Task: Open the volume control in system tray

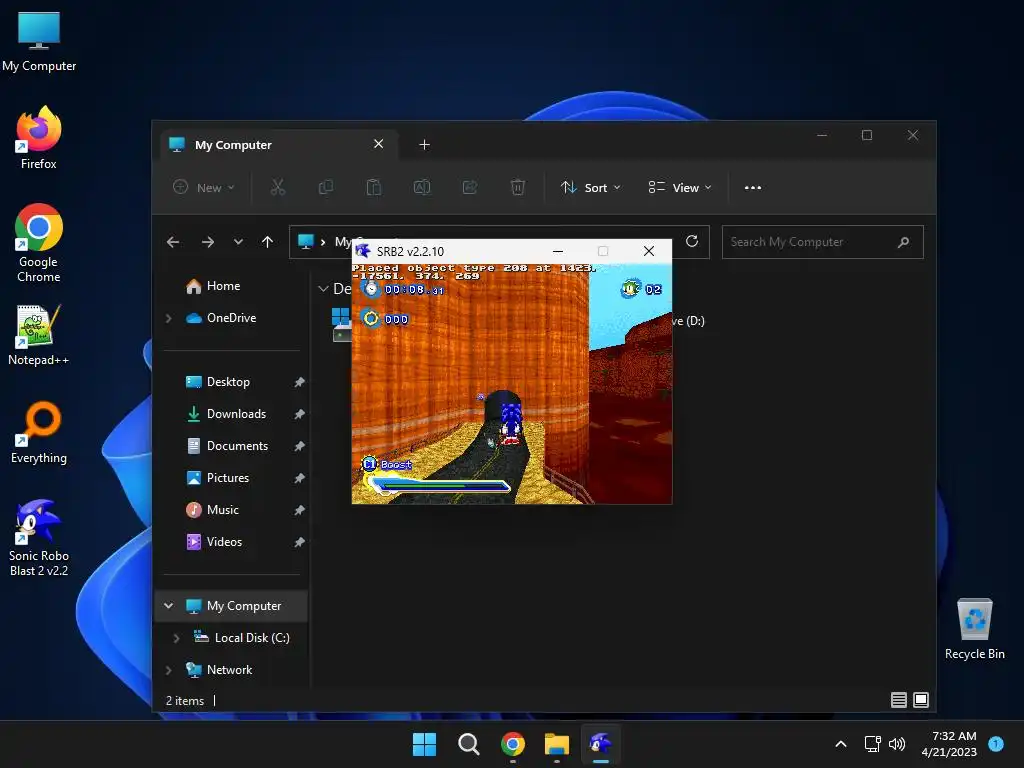Action: click(897, 744)
